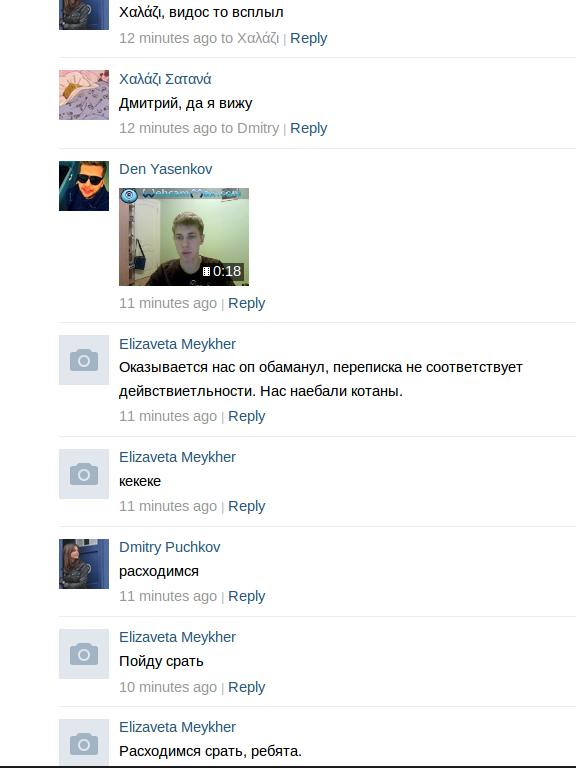Image resolution: width=576 pixels, height=768 pixels.
Task: Click the Elizaveta Meykher name above 'Оказывается' comment
Action: (x=177, y=344)
